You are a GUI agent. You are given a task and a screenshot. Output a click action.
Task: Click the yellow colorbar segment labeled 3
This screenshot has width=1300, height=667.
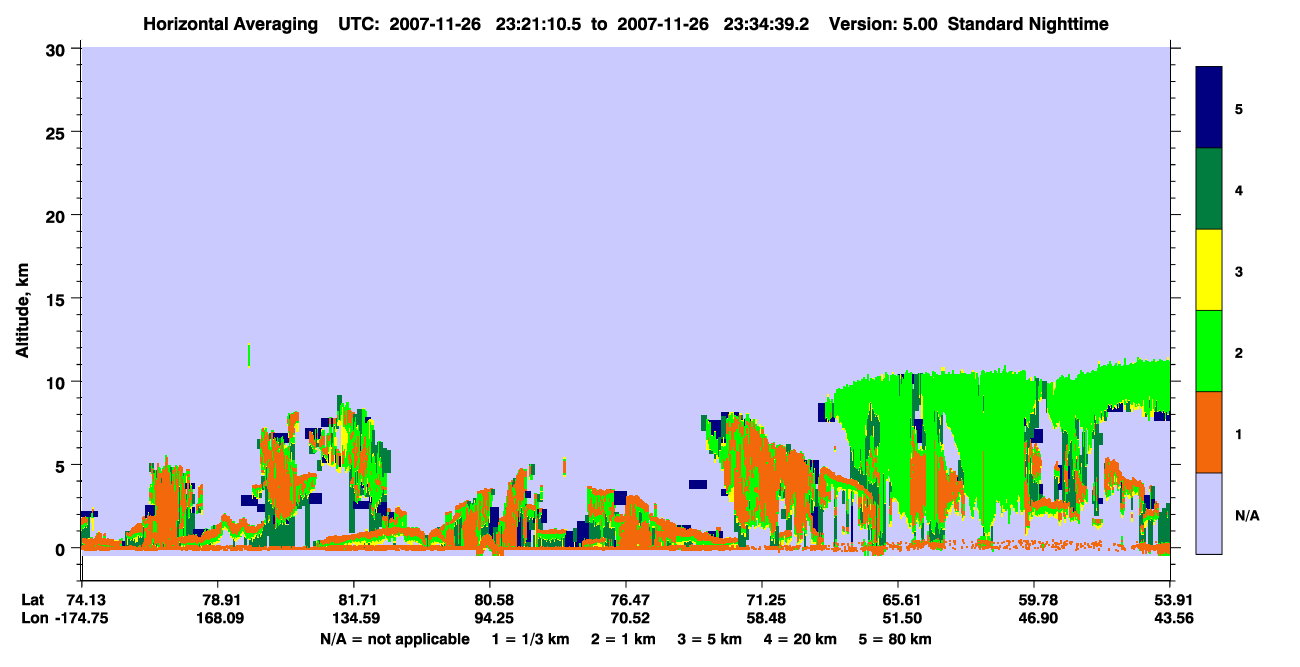[1209, 270]
